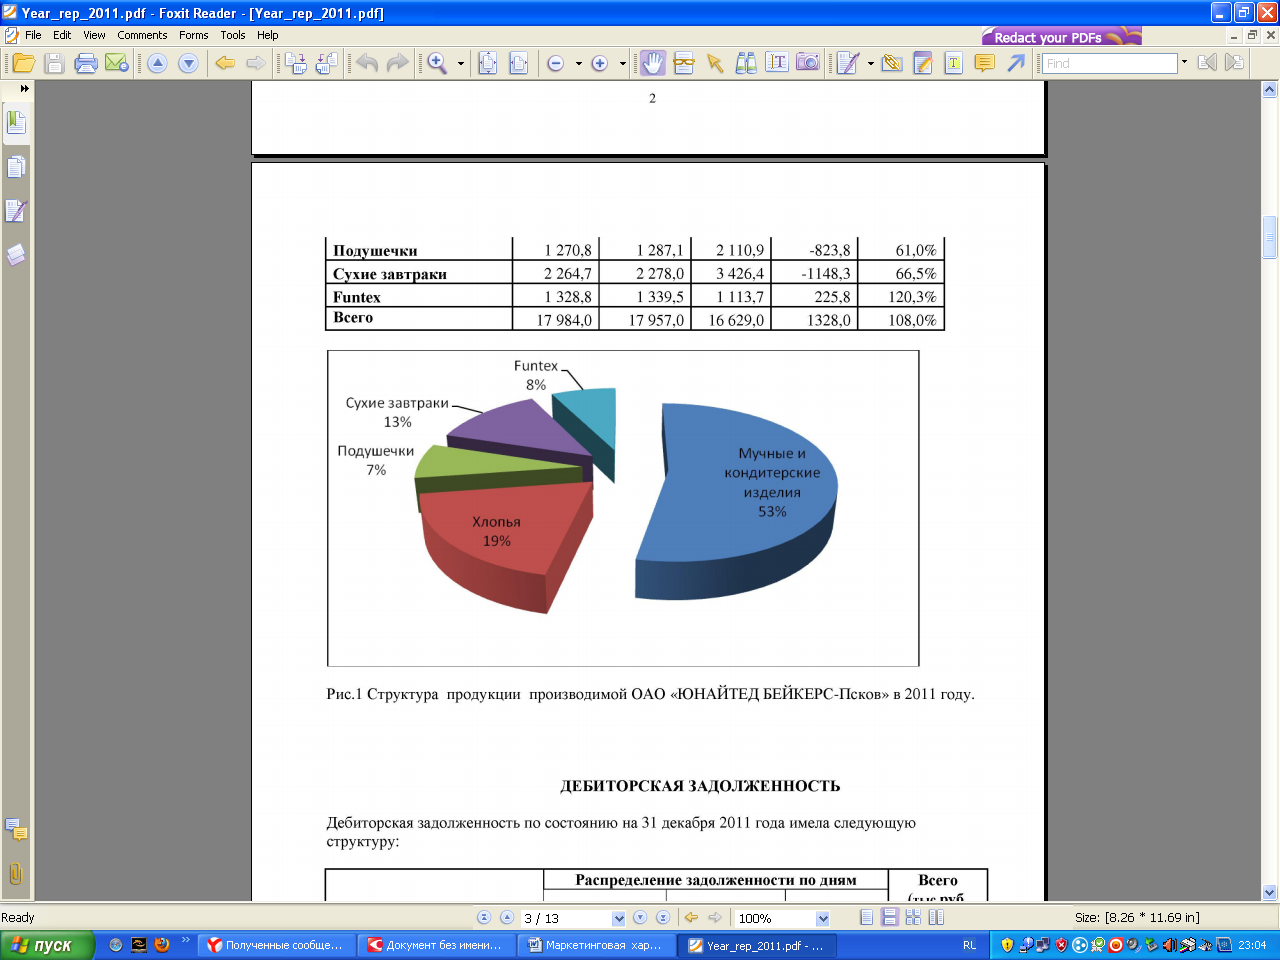Click the Note comment bubble tool
1280x960 pixels.
(984, 63)
